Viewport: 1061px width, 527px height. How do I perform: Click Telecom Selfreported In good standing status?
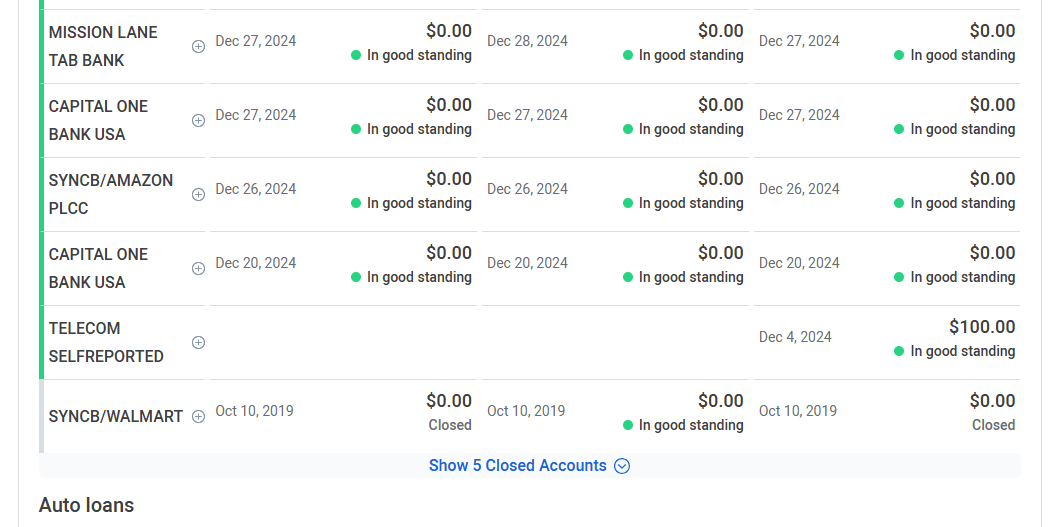pos(955,351)
